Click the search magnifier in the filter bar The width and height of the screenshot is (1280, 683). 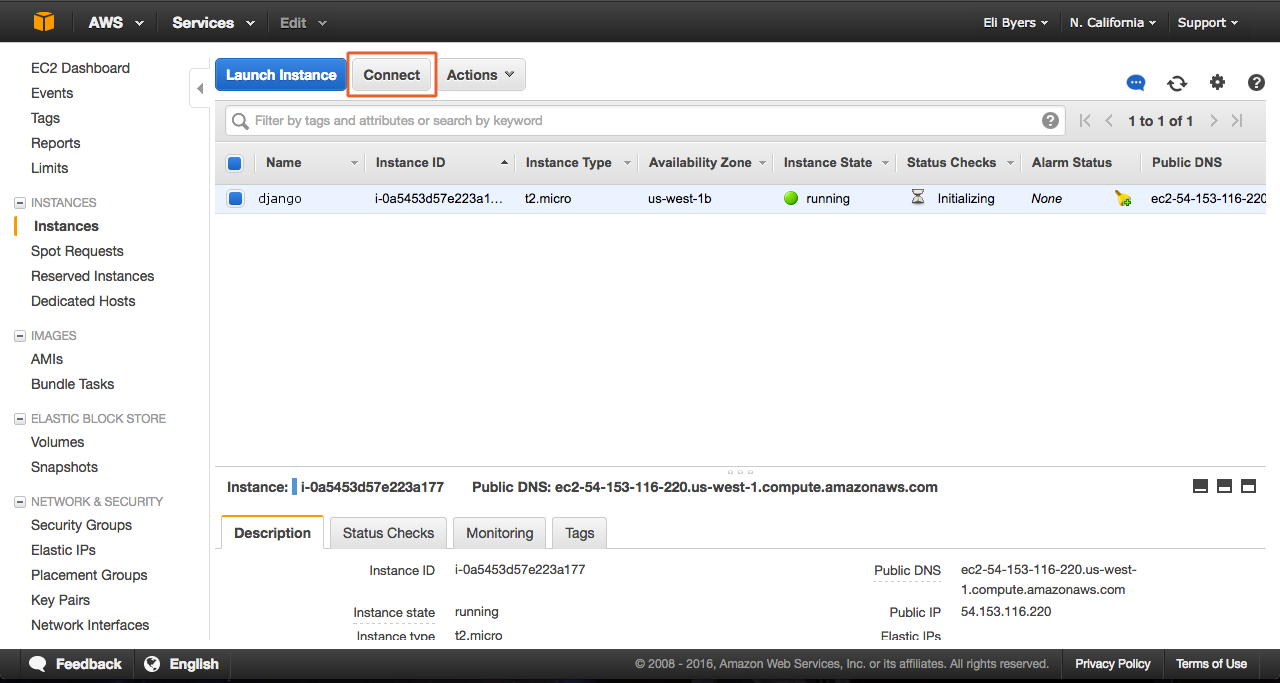click(x=239, y=120)
